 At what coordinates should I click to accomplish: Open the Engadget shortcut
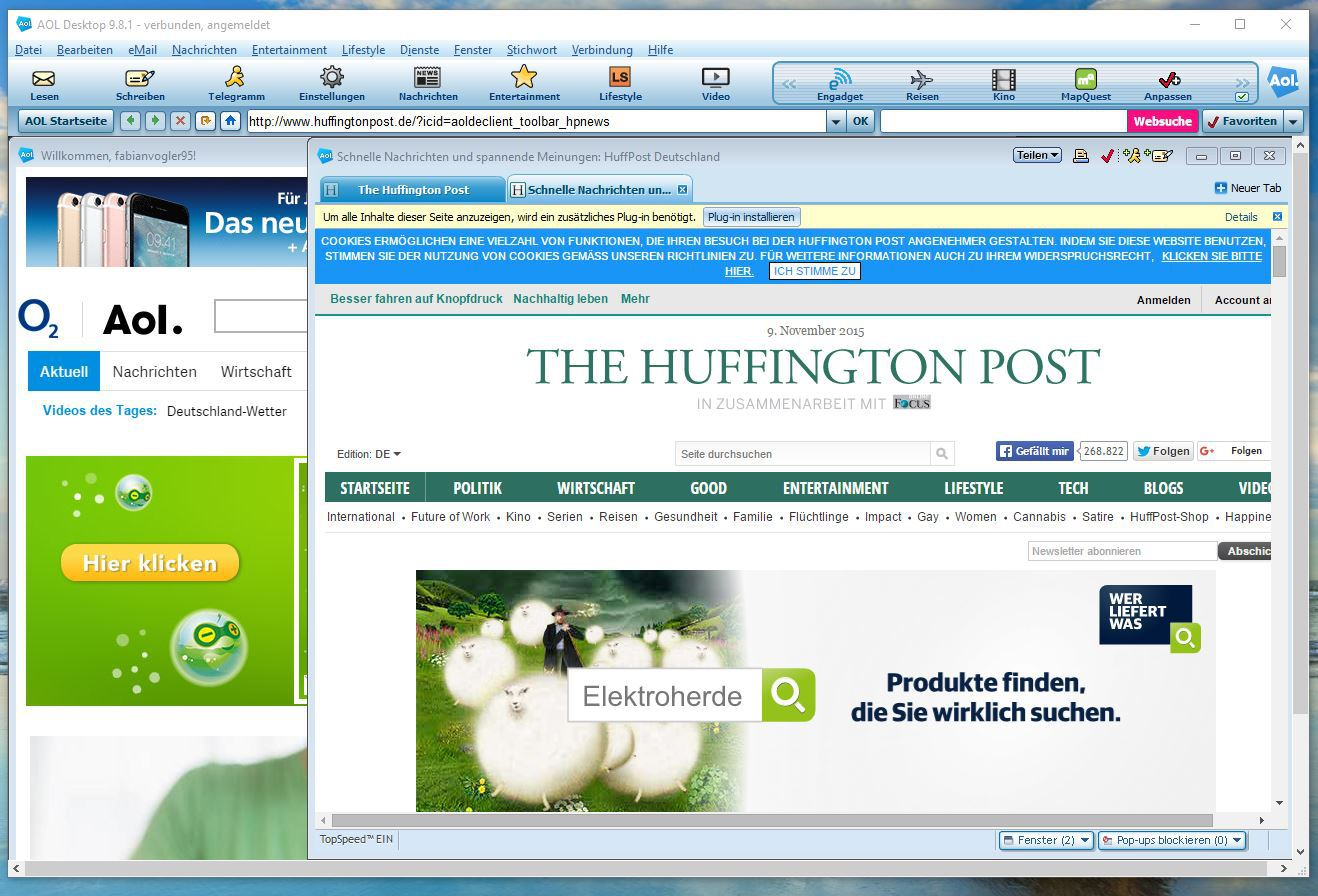[840, 85]
